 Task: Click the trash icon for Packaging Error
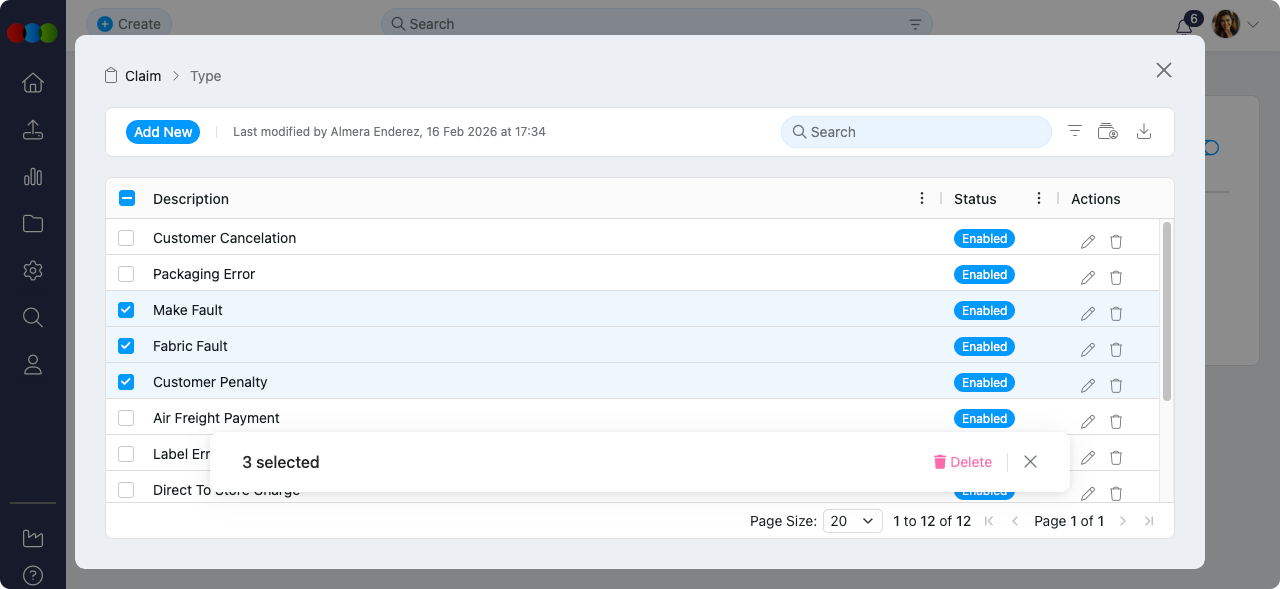[1115, 277]
